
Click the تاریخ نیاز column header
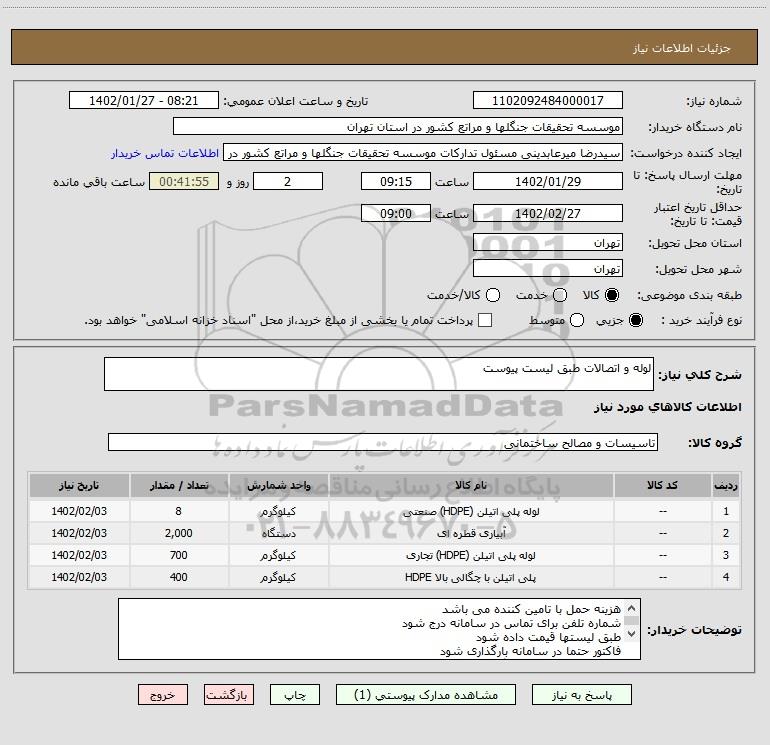(x=79, y=486)
